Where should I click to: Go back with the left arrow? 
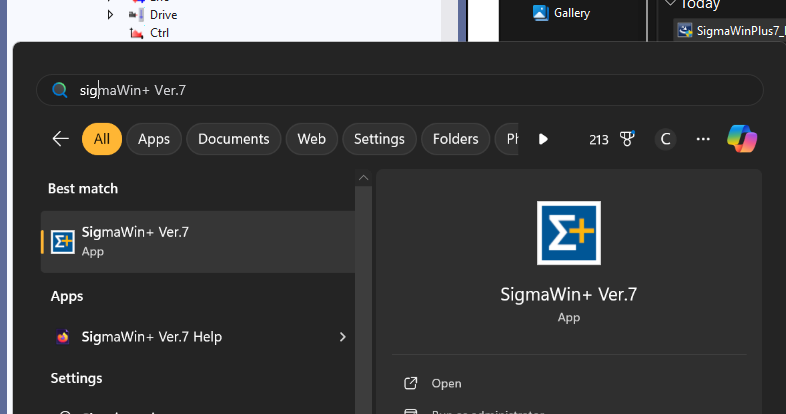tap(61, 139)
